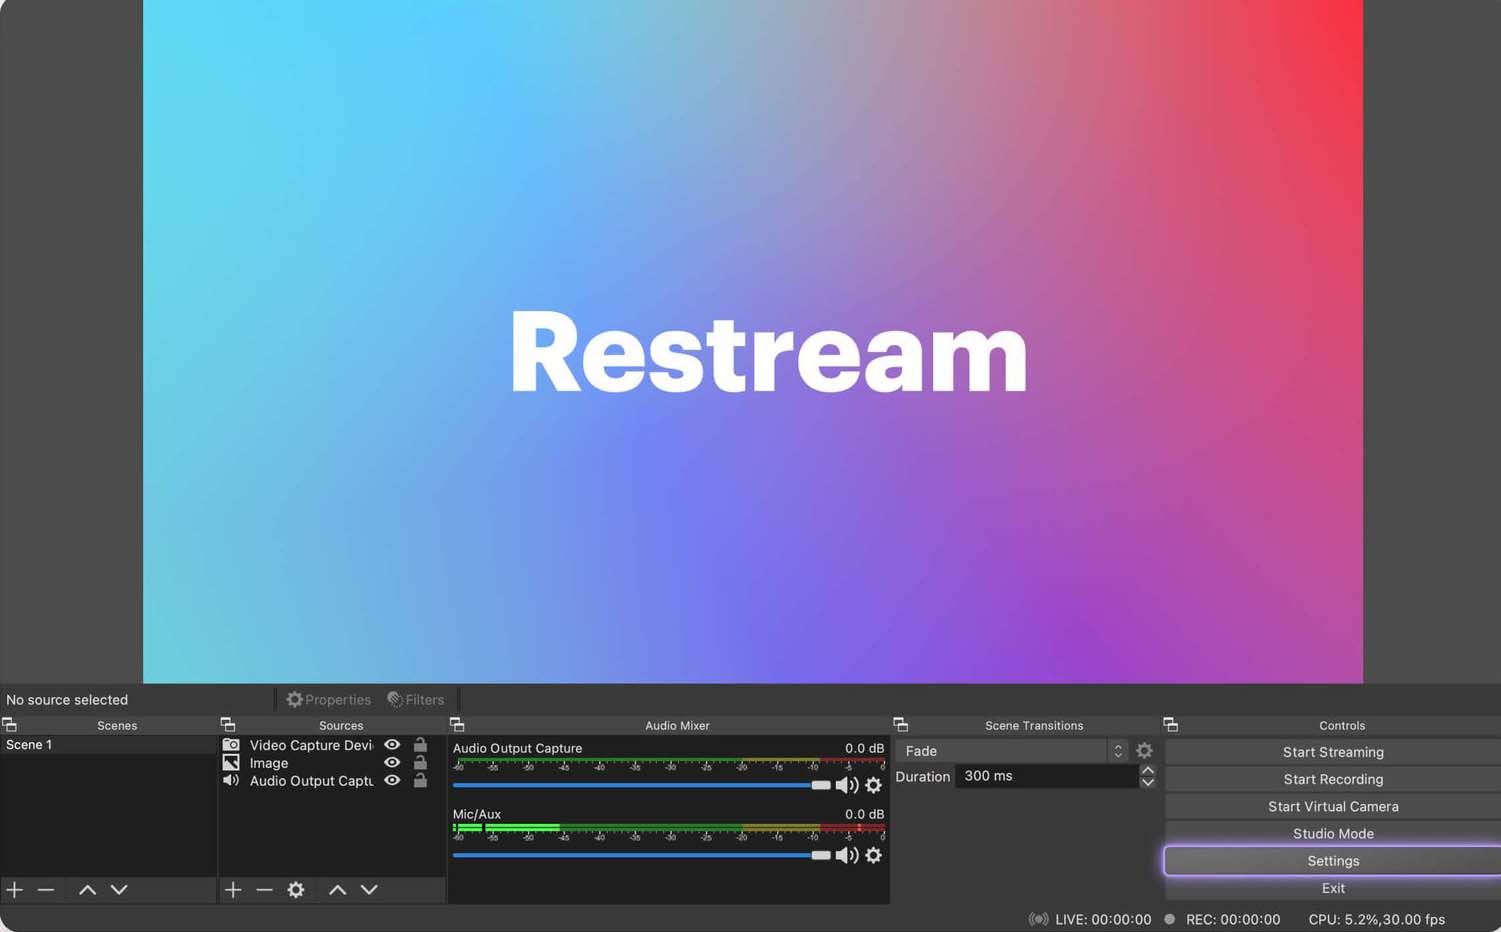Screen dimensions: 1501x932
Task: Click Exit to quit OBS
Action: 1333,888
